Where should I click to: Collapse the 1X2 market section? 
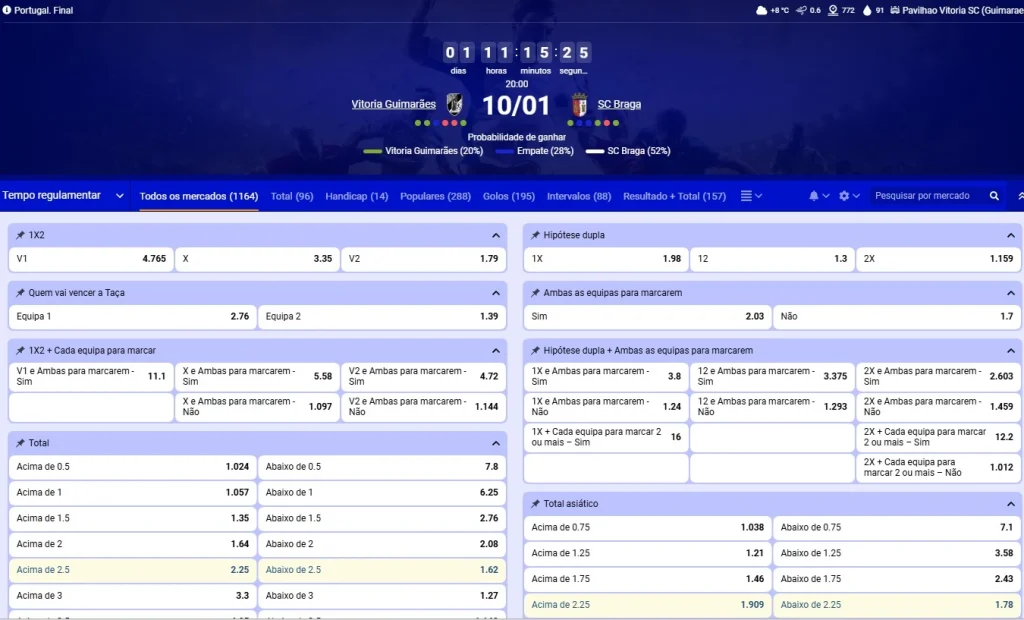[x=496, y=235]
